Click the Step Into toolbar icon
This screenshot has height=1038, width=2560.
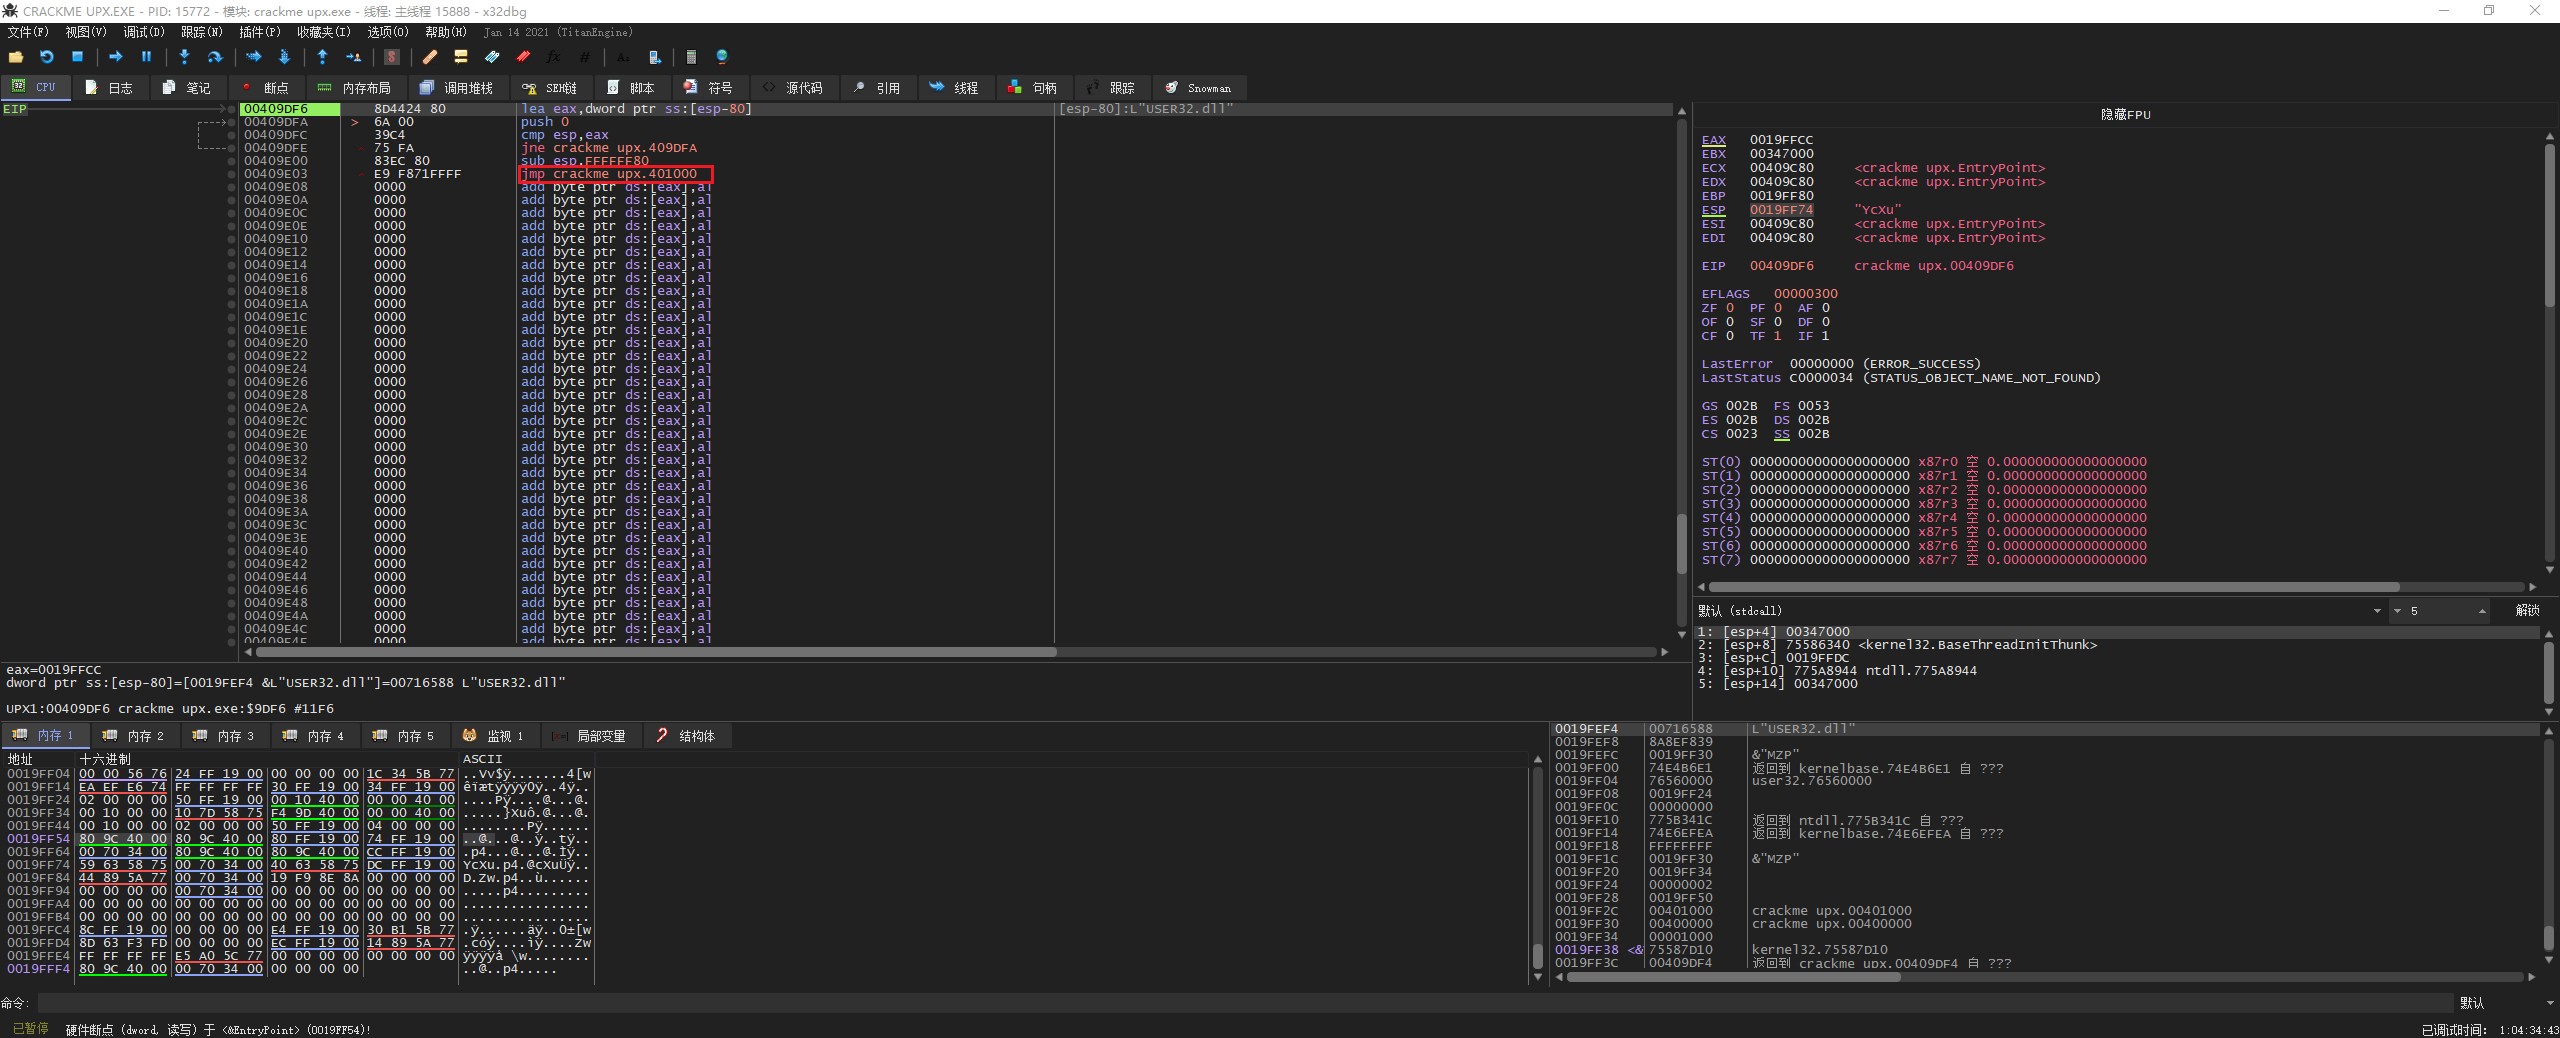pos(184,57)
